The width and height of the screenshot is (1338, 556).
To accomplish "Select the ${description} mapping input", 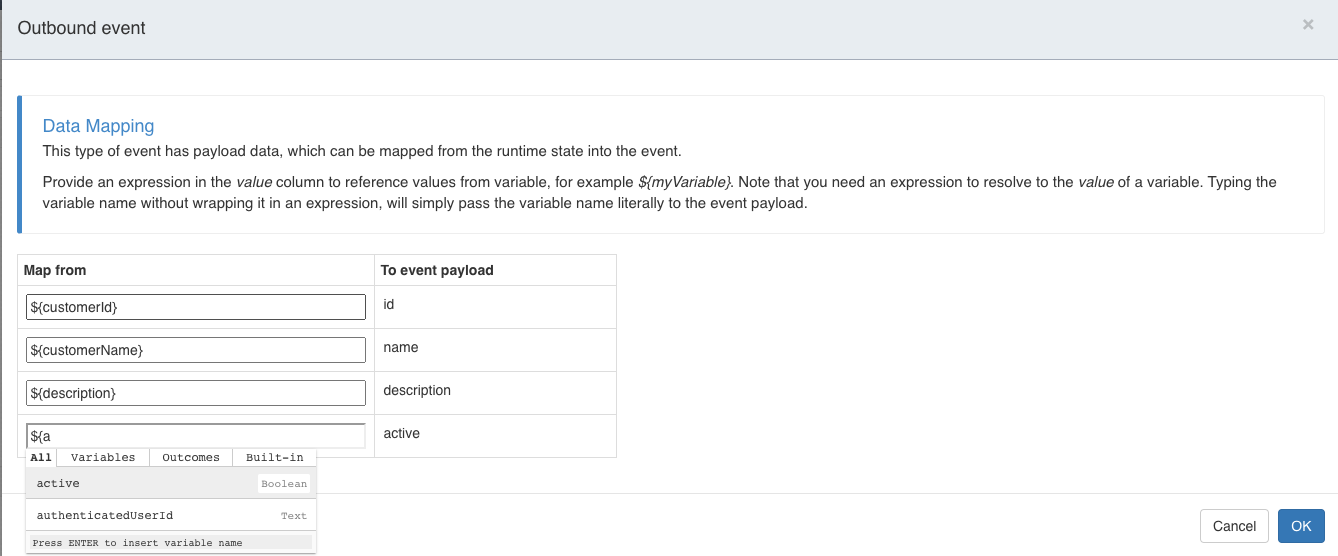I will tap(196, 393).
